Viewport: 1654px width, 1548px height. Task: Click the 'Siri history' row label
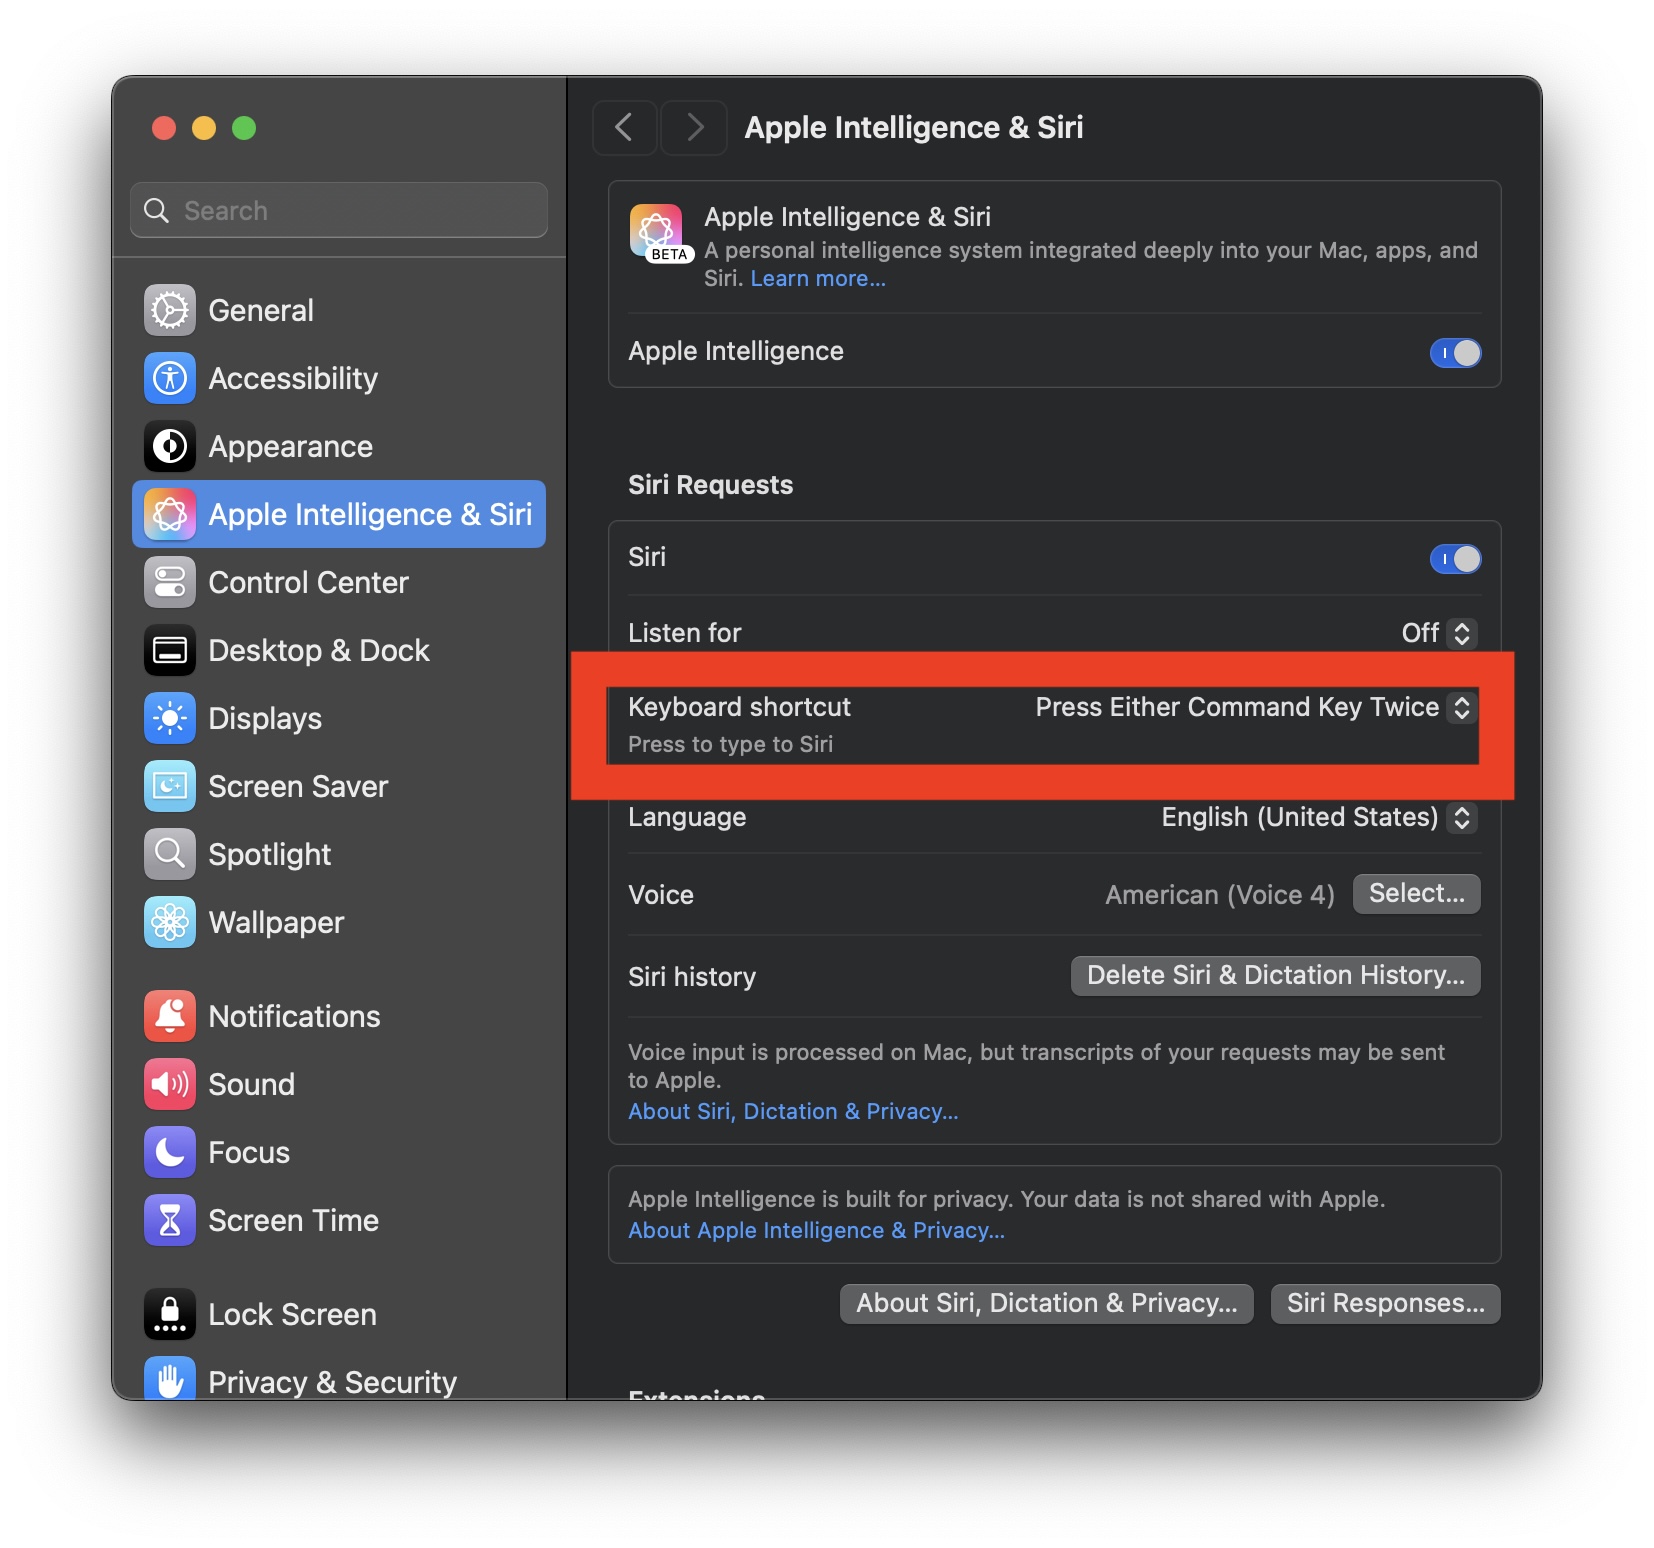(x=692, y=977)
